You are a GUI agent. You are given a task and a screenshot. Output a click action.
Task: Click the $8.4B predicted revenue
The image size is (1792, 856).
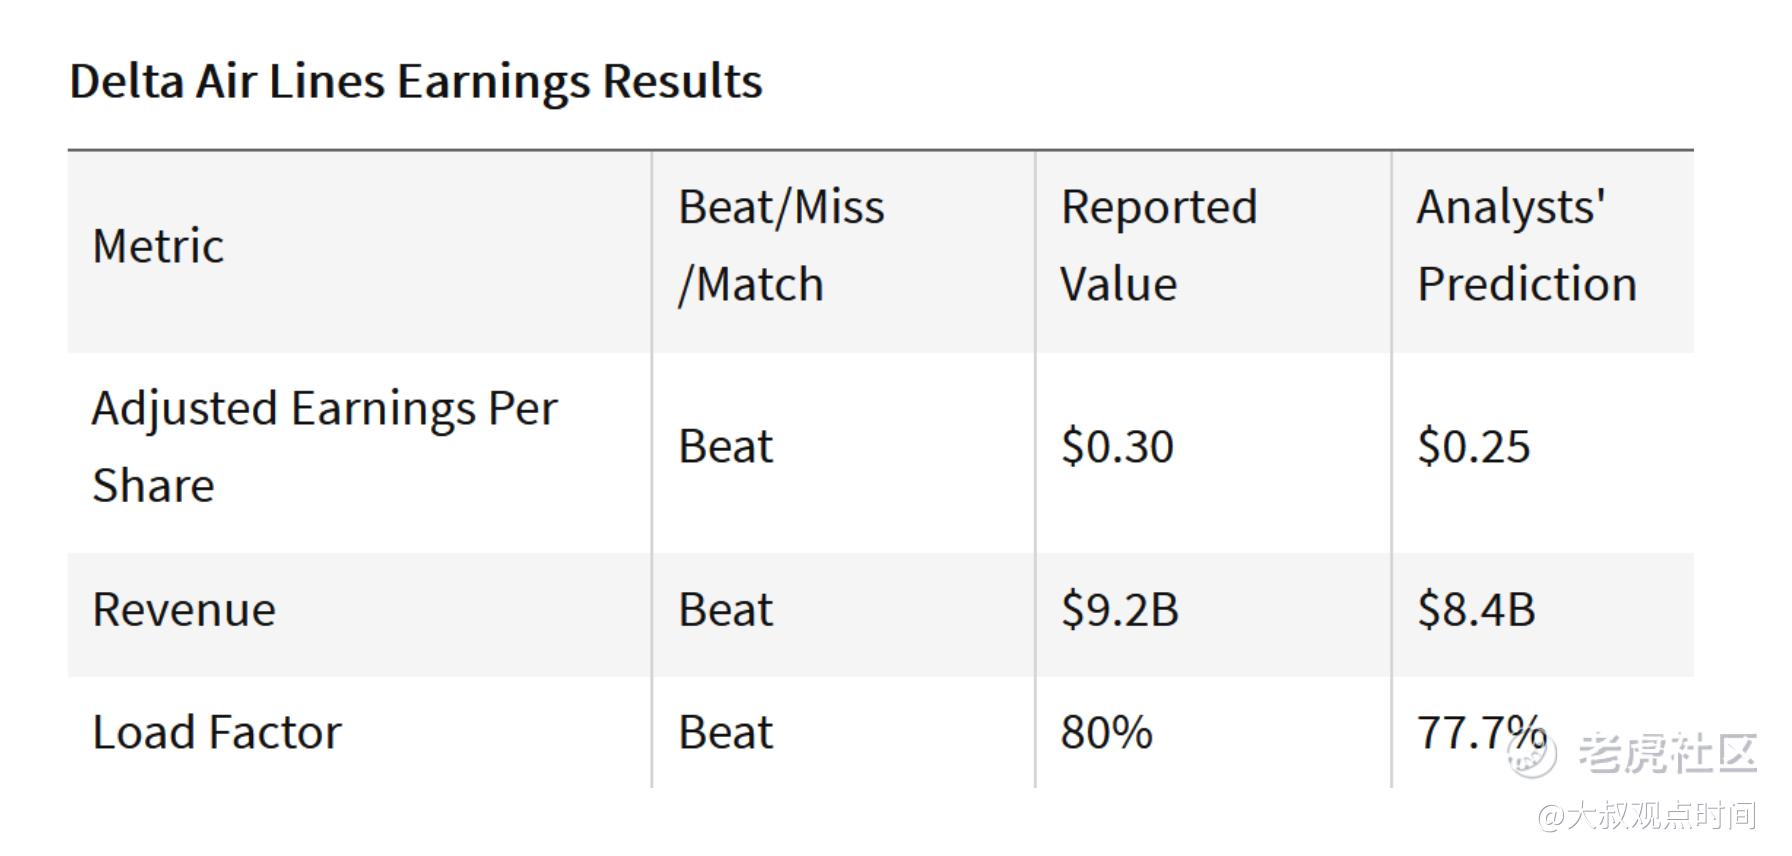(x=1476, y=610)
